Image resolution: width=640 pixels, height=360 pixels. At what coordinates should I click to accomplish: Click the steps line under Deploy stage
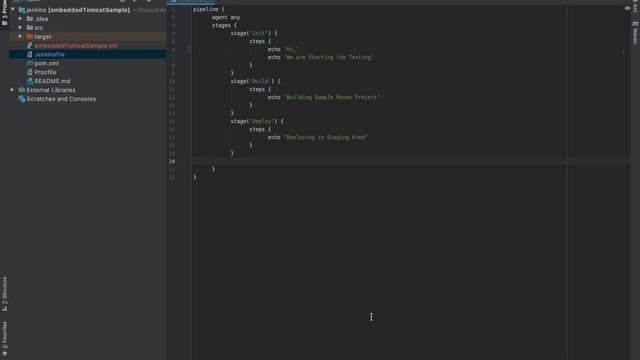pos(260,129)
